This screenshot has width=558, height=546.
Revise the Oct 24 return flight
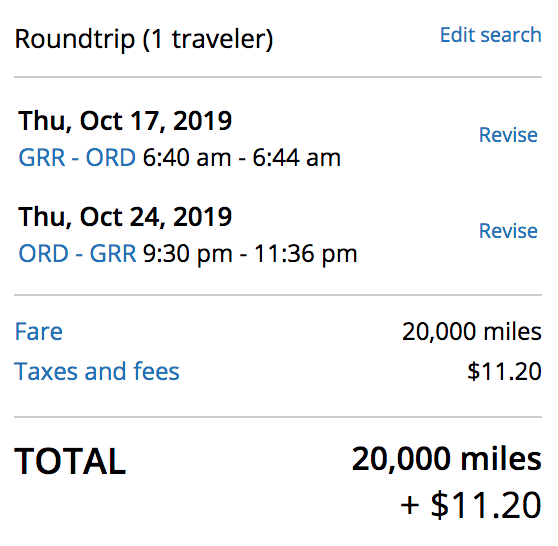click(x=508, y=231)
